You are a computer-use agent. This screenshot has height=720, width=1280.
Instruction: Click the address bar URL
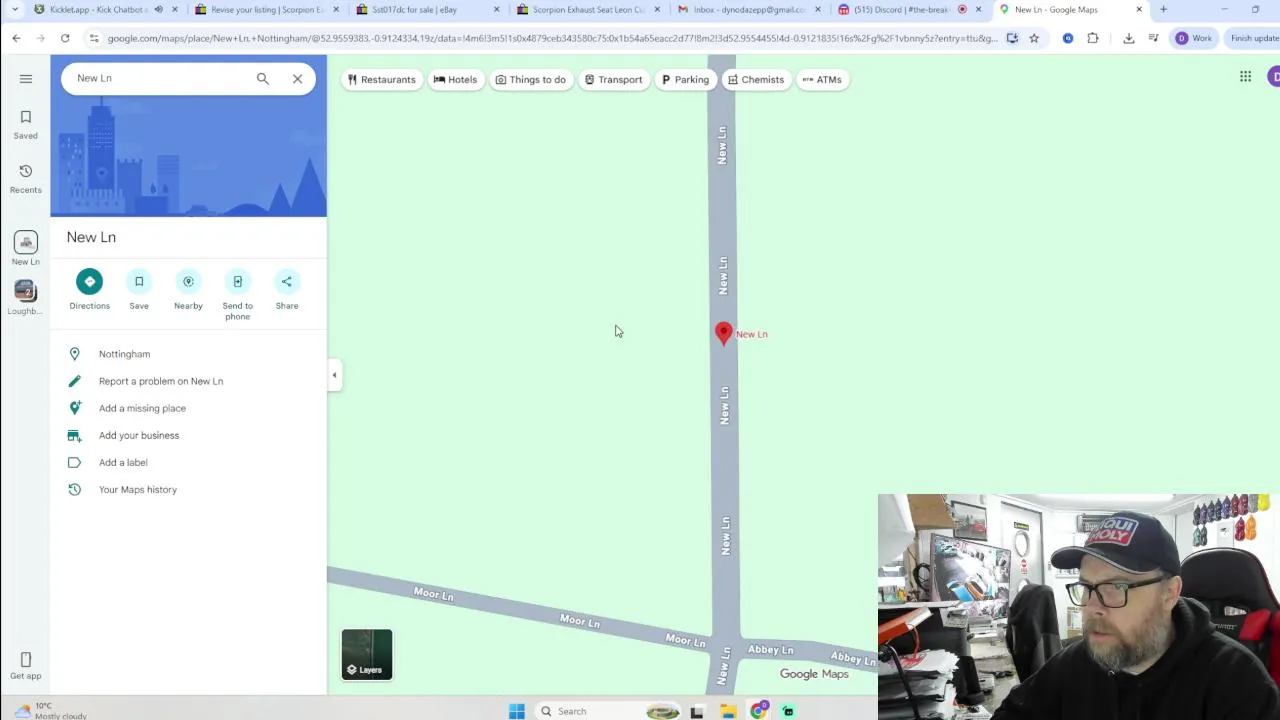[x=550, y=38]
